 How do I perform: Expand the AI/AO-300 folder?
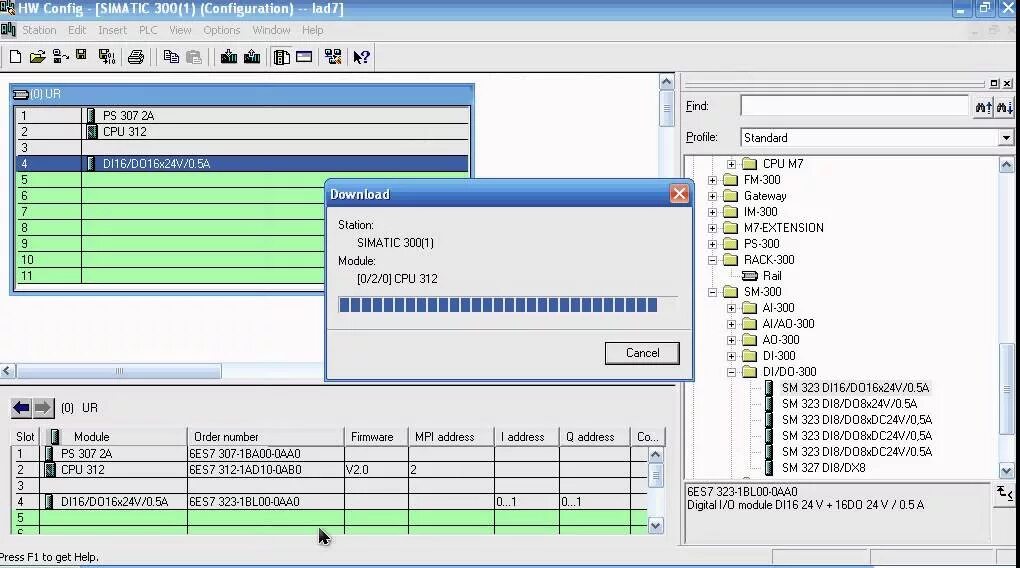(x=731, y=324)
